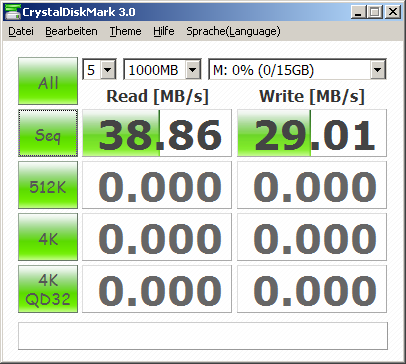Maximize the CrystalDiskMark window
The width and height of the screenshot is (406, 364).
tap(375, 12)
